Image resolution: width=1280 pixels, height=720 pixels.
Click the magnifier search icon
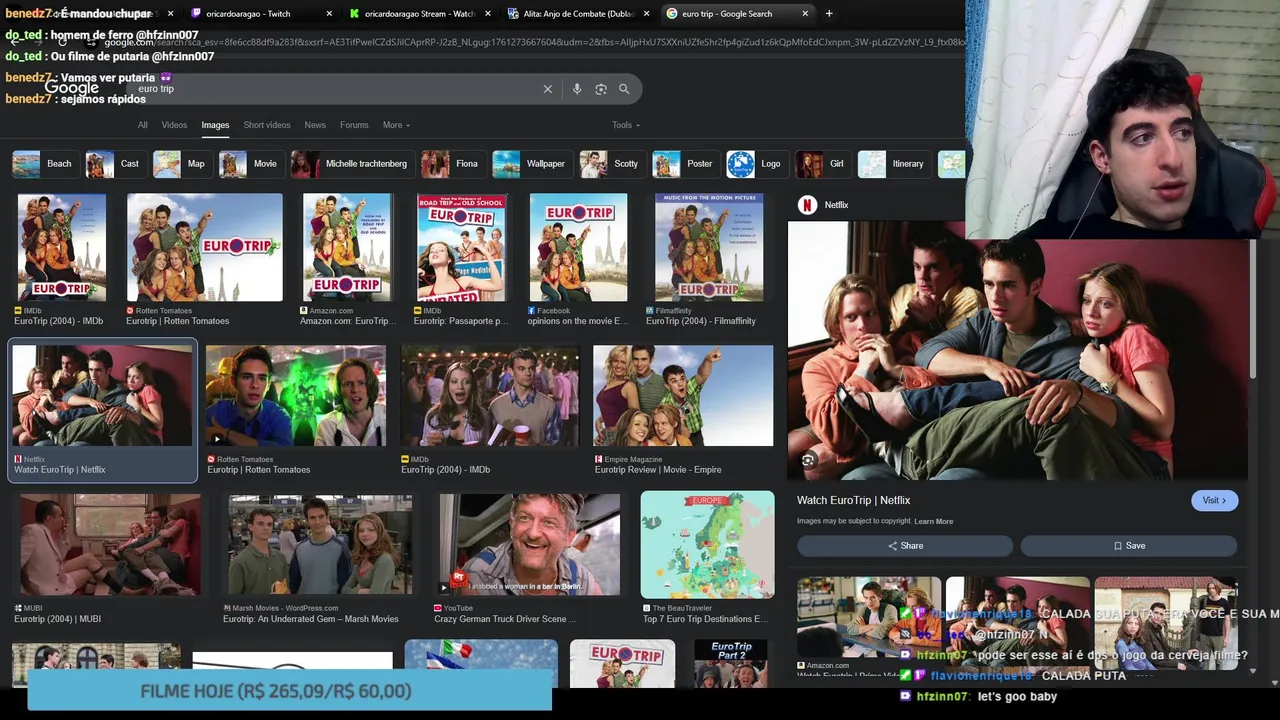pos(624,89)
